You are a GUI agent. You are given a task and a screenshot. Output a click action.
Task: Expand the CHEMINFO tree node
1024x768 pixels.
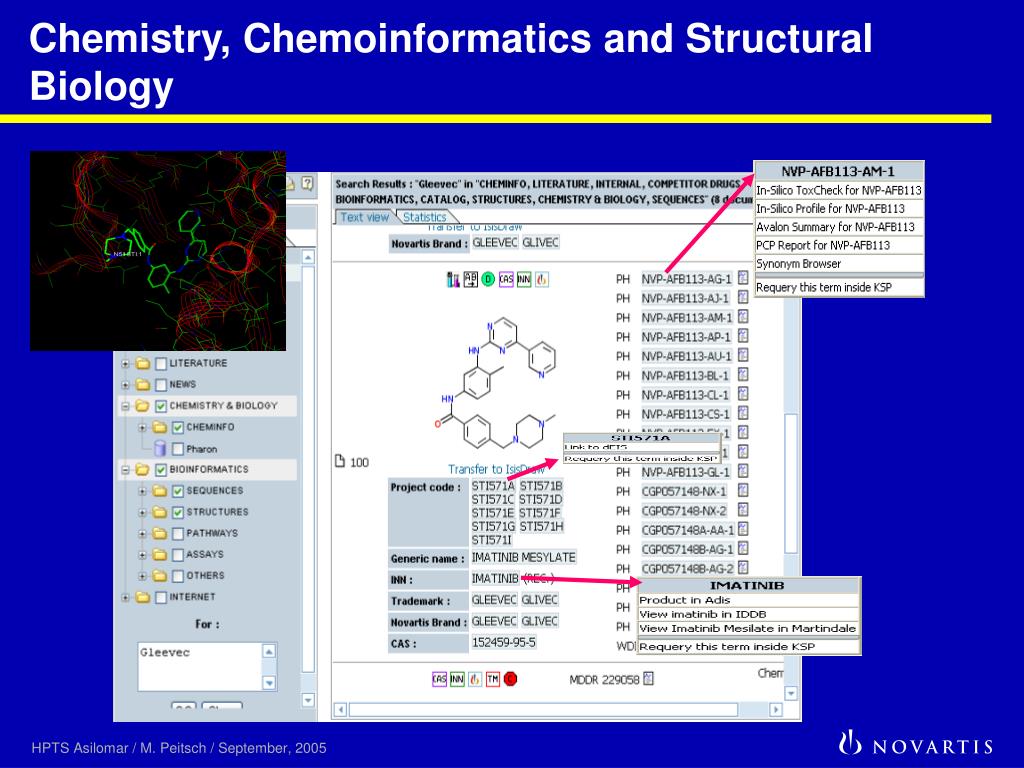(x=142, y=428)
